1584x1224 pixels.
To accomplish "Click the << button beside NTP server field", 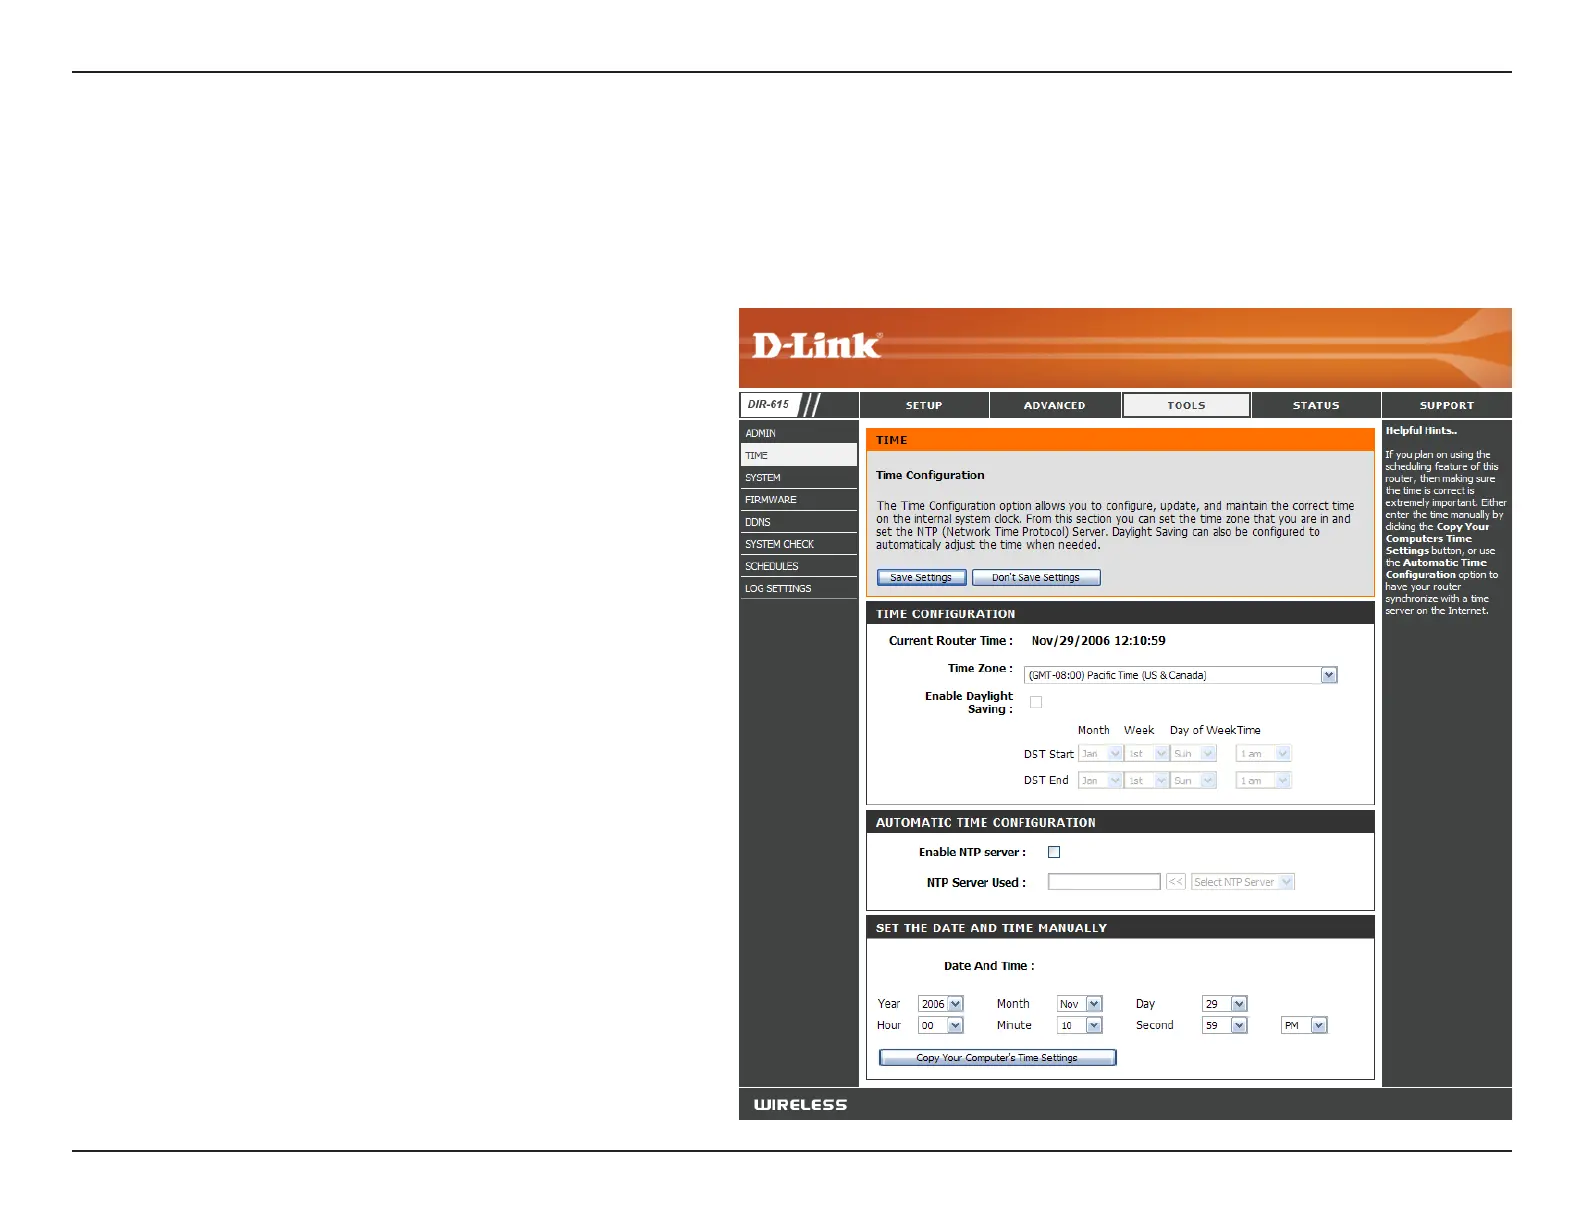I will tap(1176, 882).
